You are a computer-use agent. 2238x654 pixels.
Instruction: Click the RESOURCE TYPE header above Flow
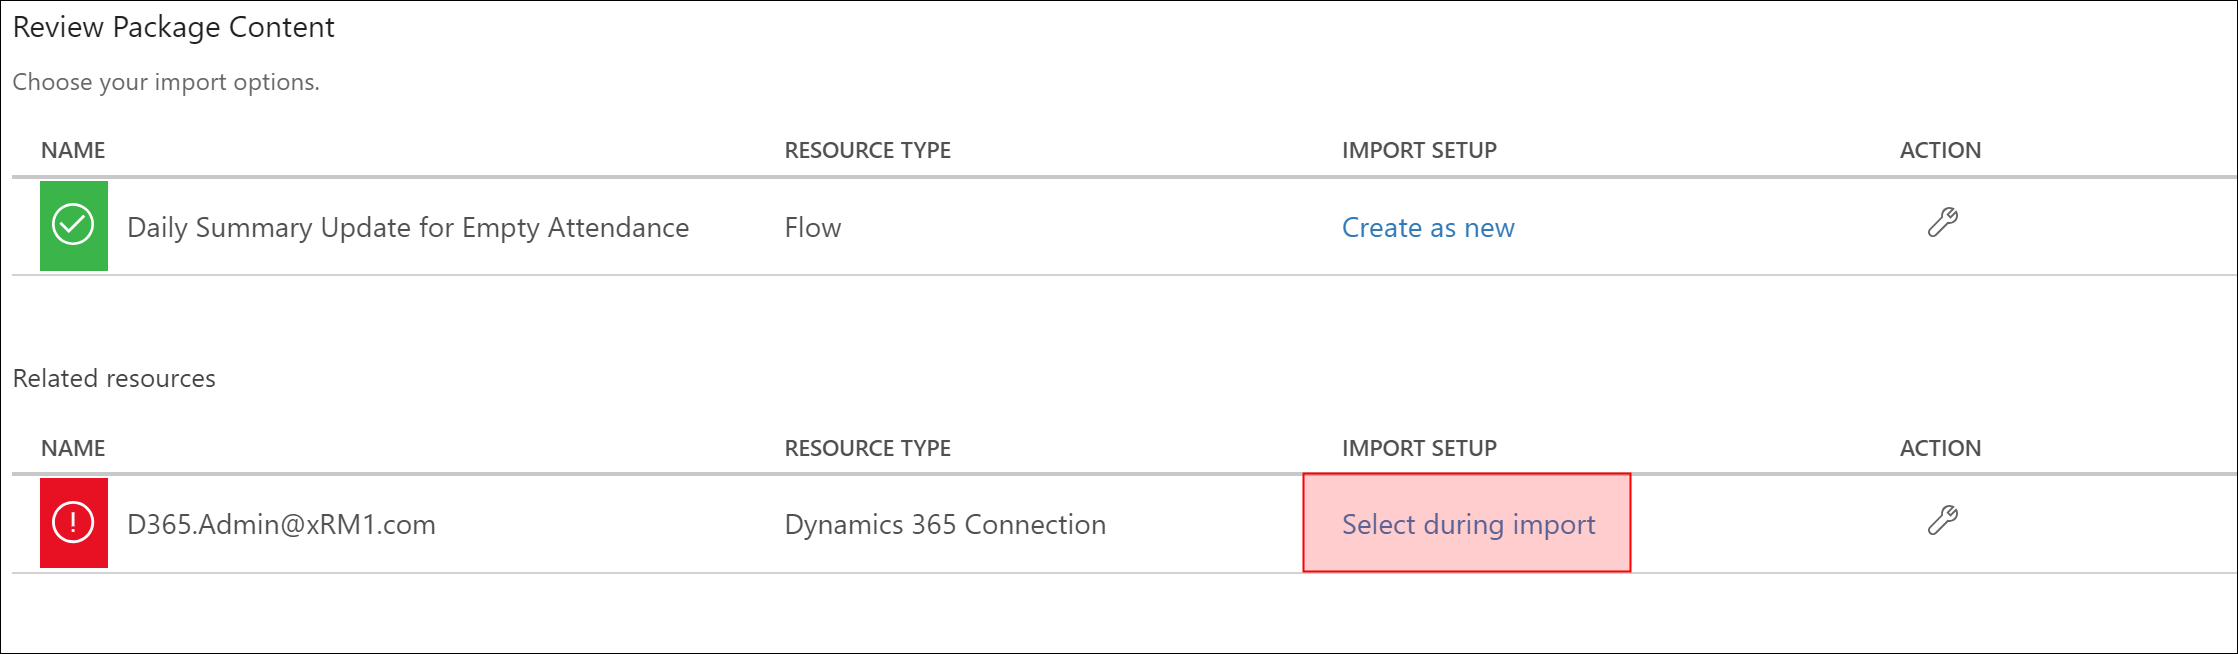click(x=867, y=150)
